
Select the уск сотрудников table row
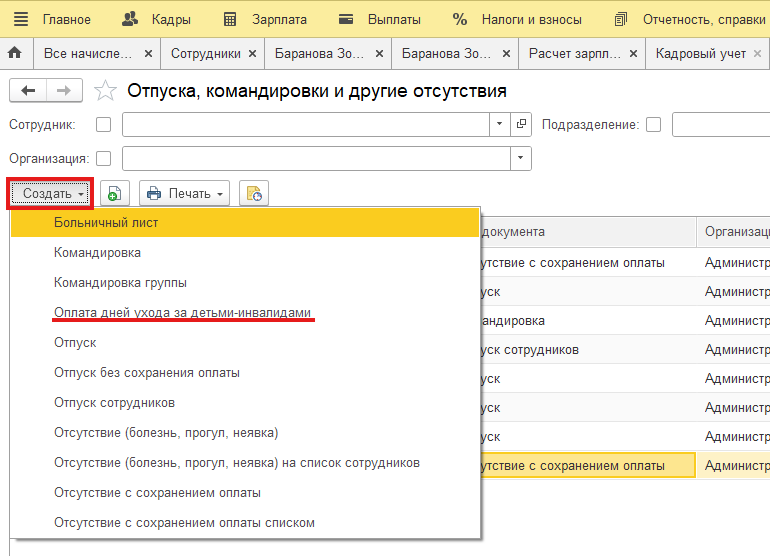[625, 350]
